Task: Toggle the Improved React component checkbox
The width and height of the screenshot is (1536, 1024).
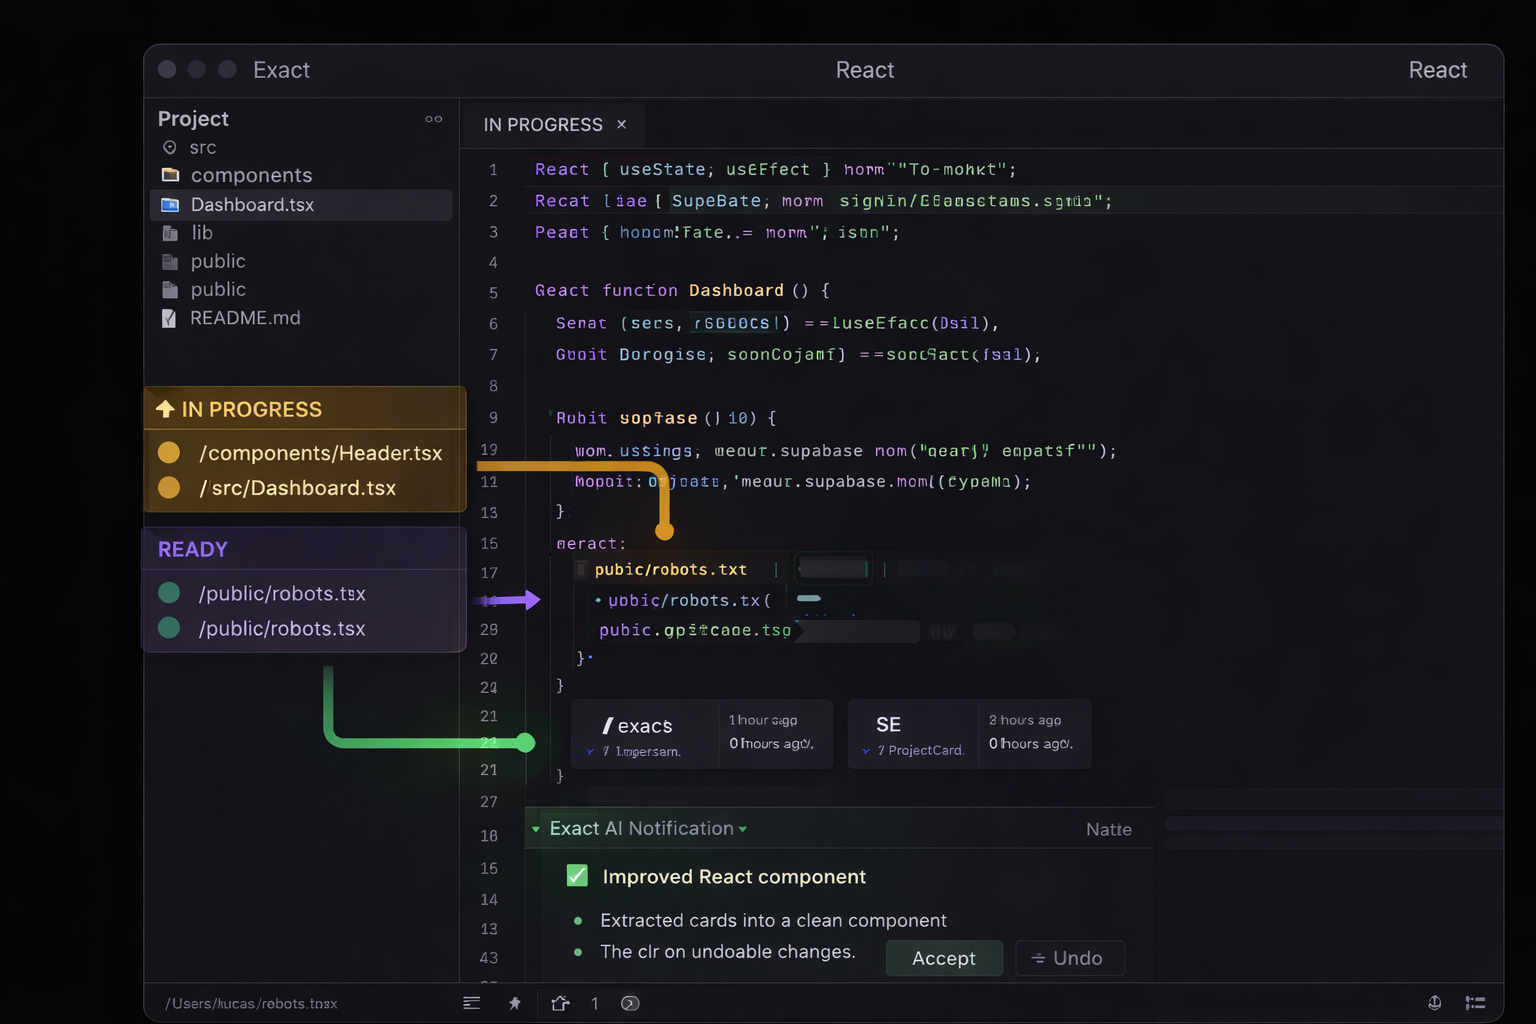Action: [x=577, y=876]
